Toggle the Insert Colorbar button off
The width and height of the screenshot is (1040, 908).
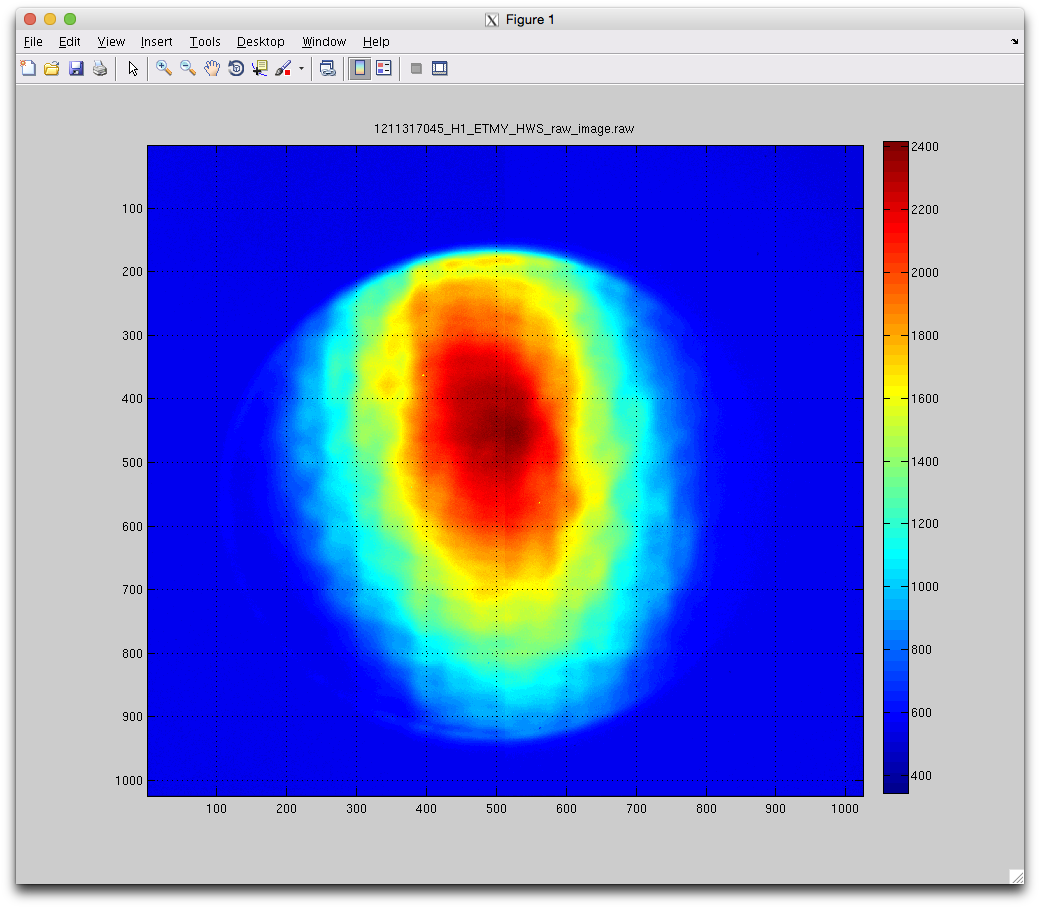[x=360, y=69]
